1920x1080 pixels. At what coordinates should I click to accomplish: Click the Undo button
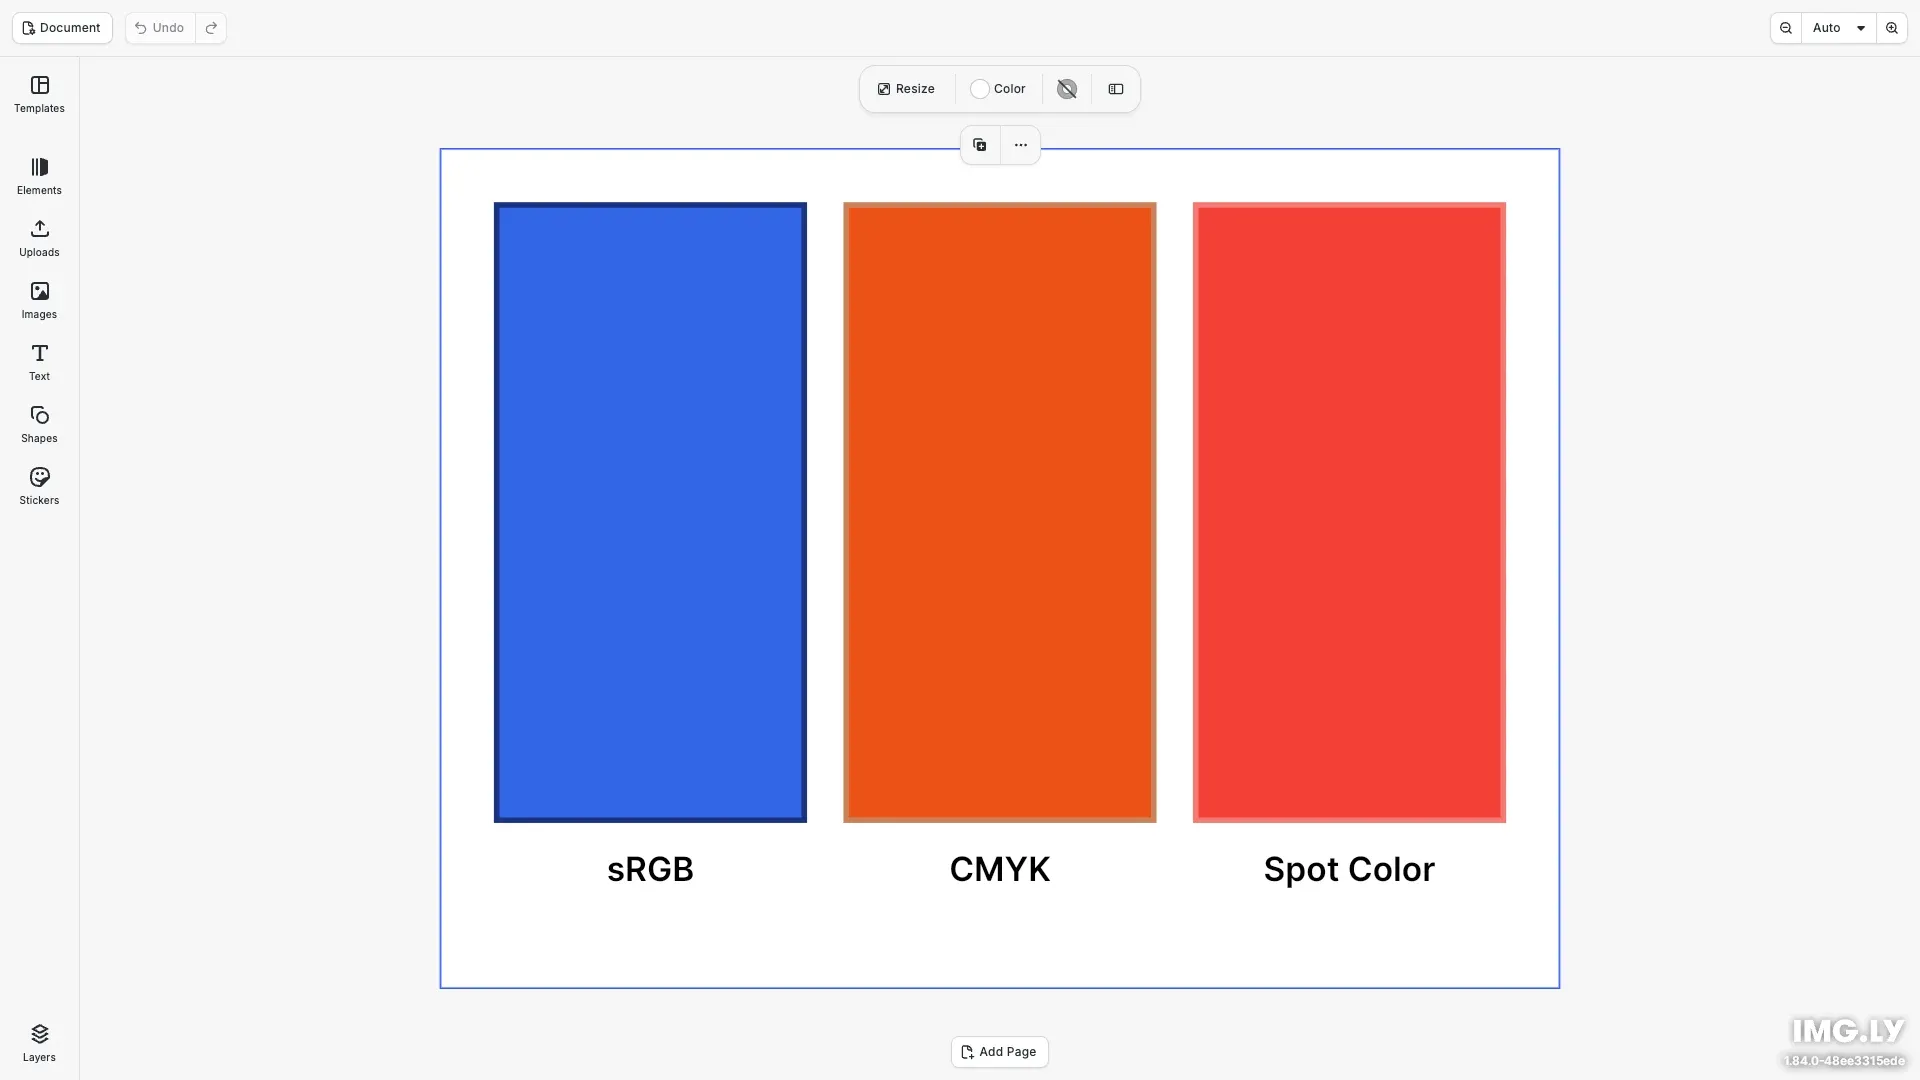tap(160, 28)
